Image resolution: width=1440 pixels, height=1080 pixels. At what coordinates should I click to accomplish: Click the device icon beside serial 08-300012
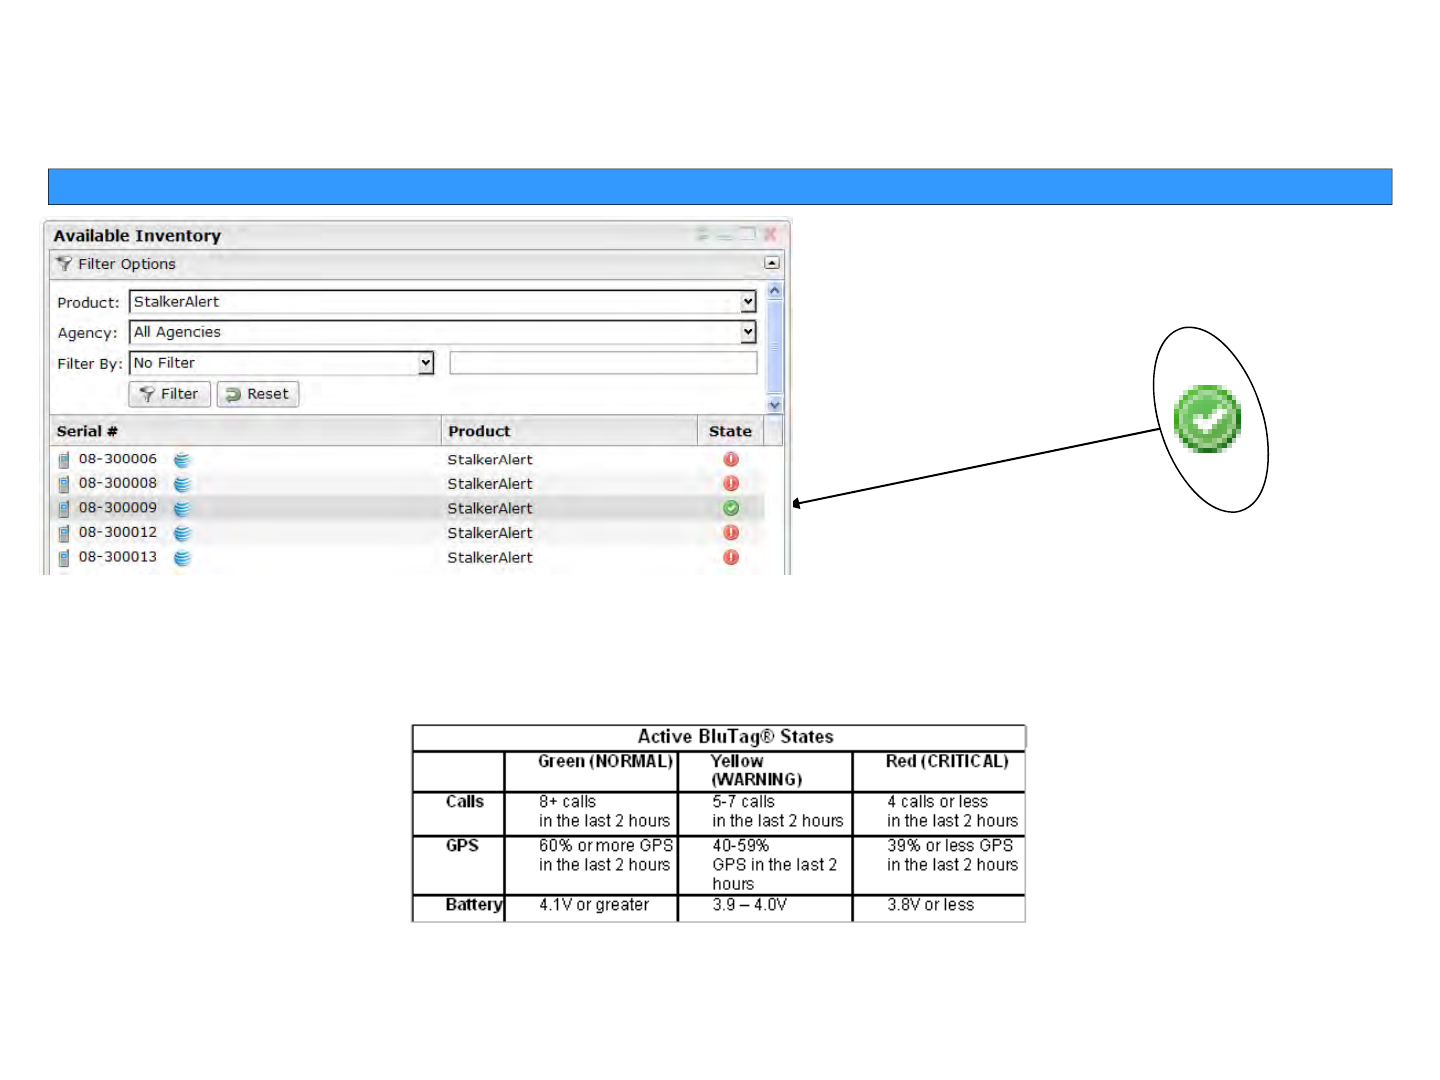64,533
